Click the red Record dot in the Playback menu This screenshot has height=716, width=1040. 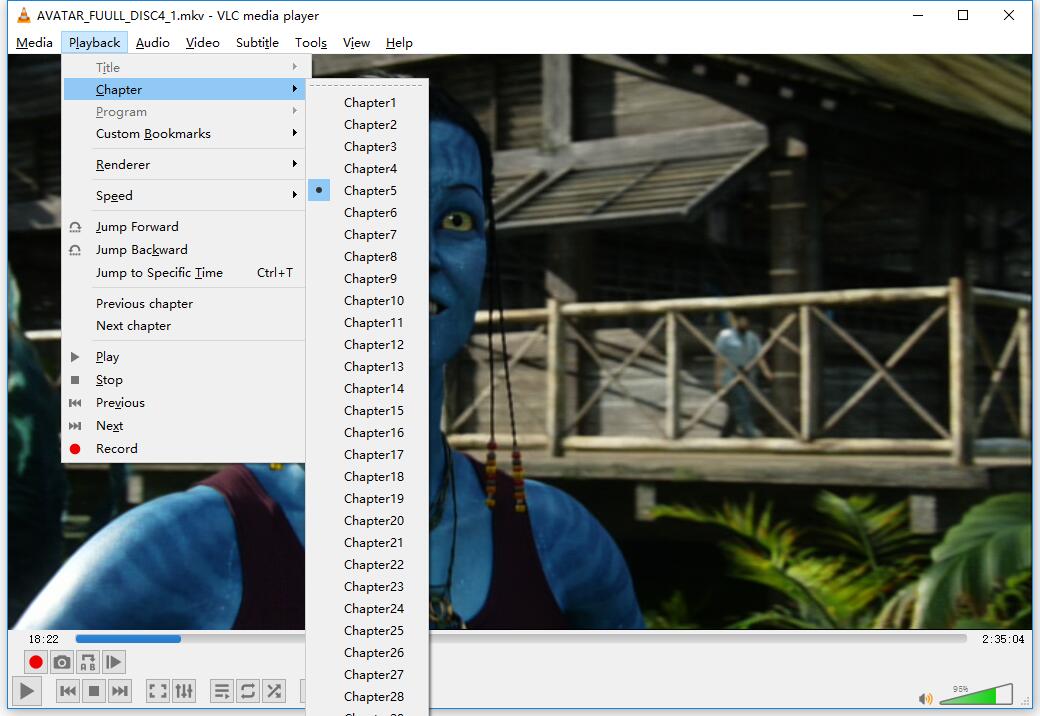click(x=75, y=449)
